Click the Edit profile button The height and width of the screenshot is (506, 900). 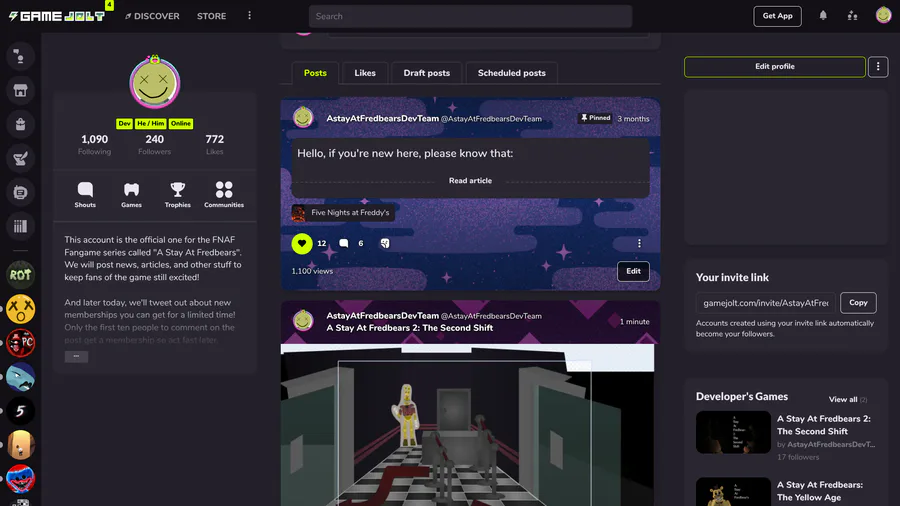[774, 67]
